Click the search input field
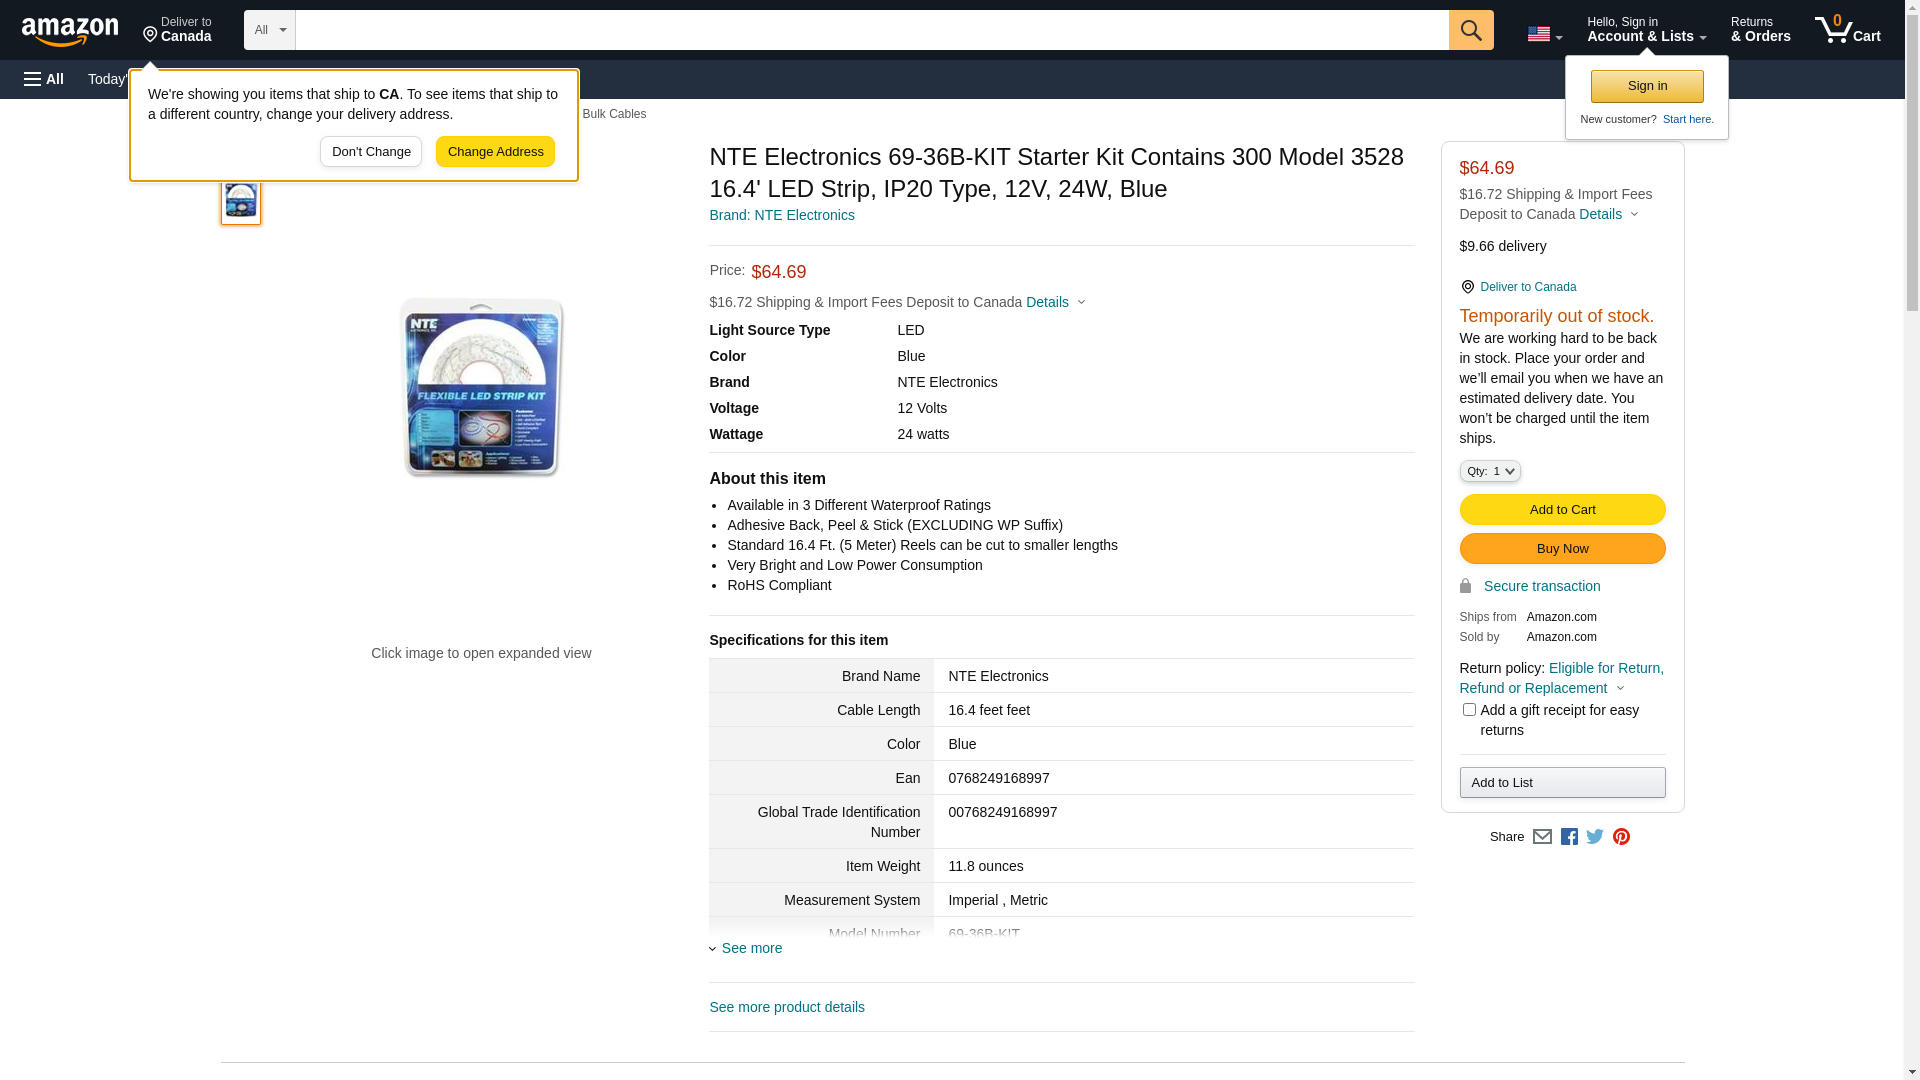Screen dimensions: 1920x1080 pyautogui.click(x=870, y=30)
